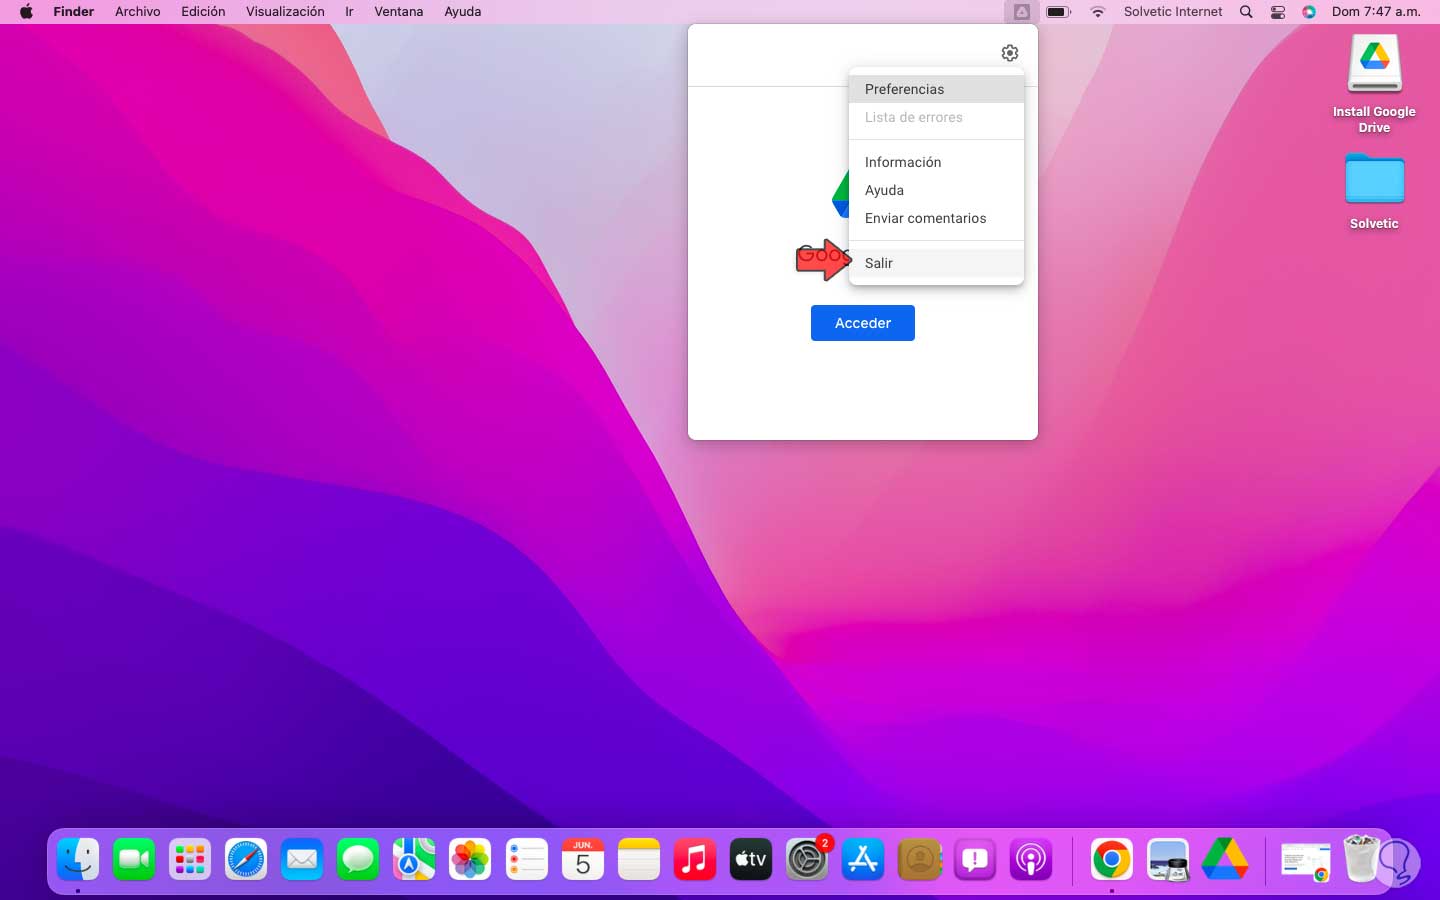This screenshot has width=1440, height=900.
Task: Open the Finder menu in the menu bar
Action: (74, 12)
